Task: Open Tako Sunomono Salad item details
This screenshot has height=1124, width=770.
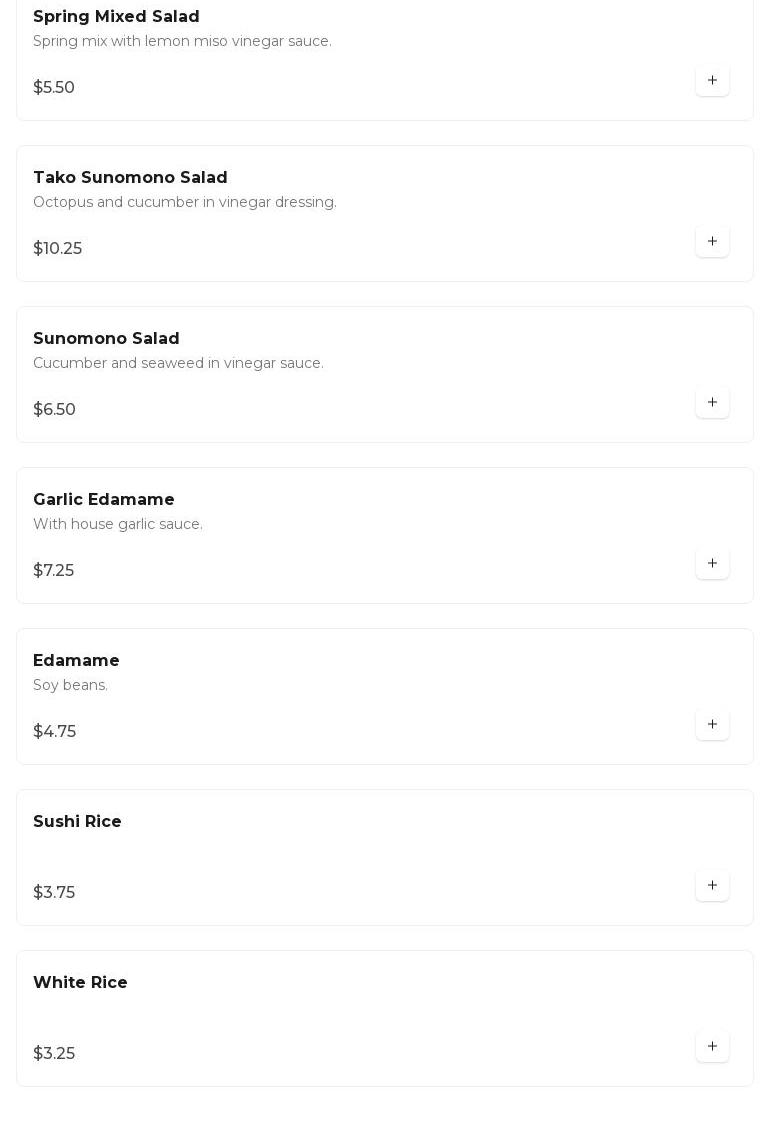Action: click(x=130, y=178)
